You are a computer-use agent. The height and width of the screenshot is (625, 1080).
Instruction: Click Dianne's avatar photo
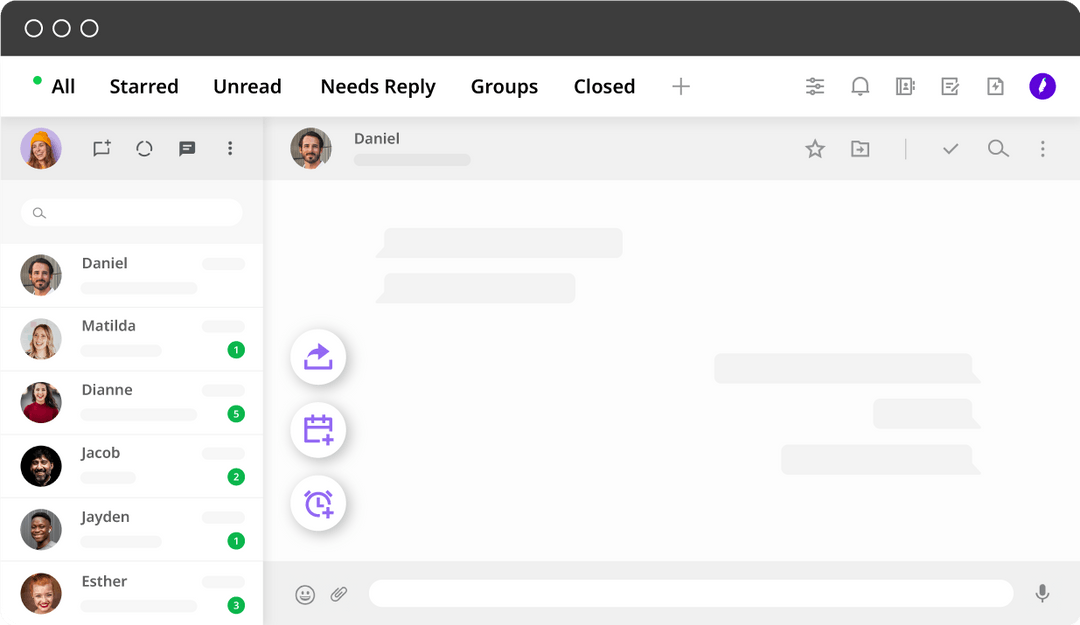tap(41, 402)
